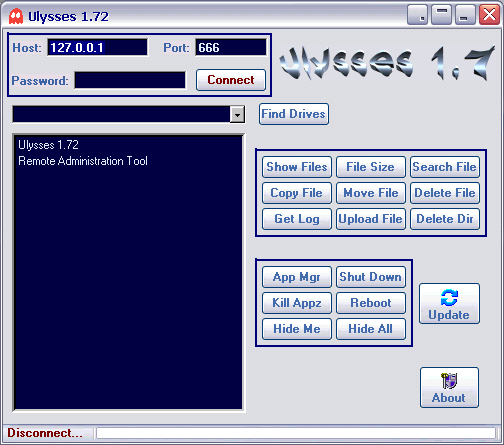Viewport: 504px width, 445px height.
Task: Focus the Port number field
Action: (231, 47)
